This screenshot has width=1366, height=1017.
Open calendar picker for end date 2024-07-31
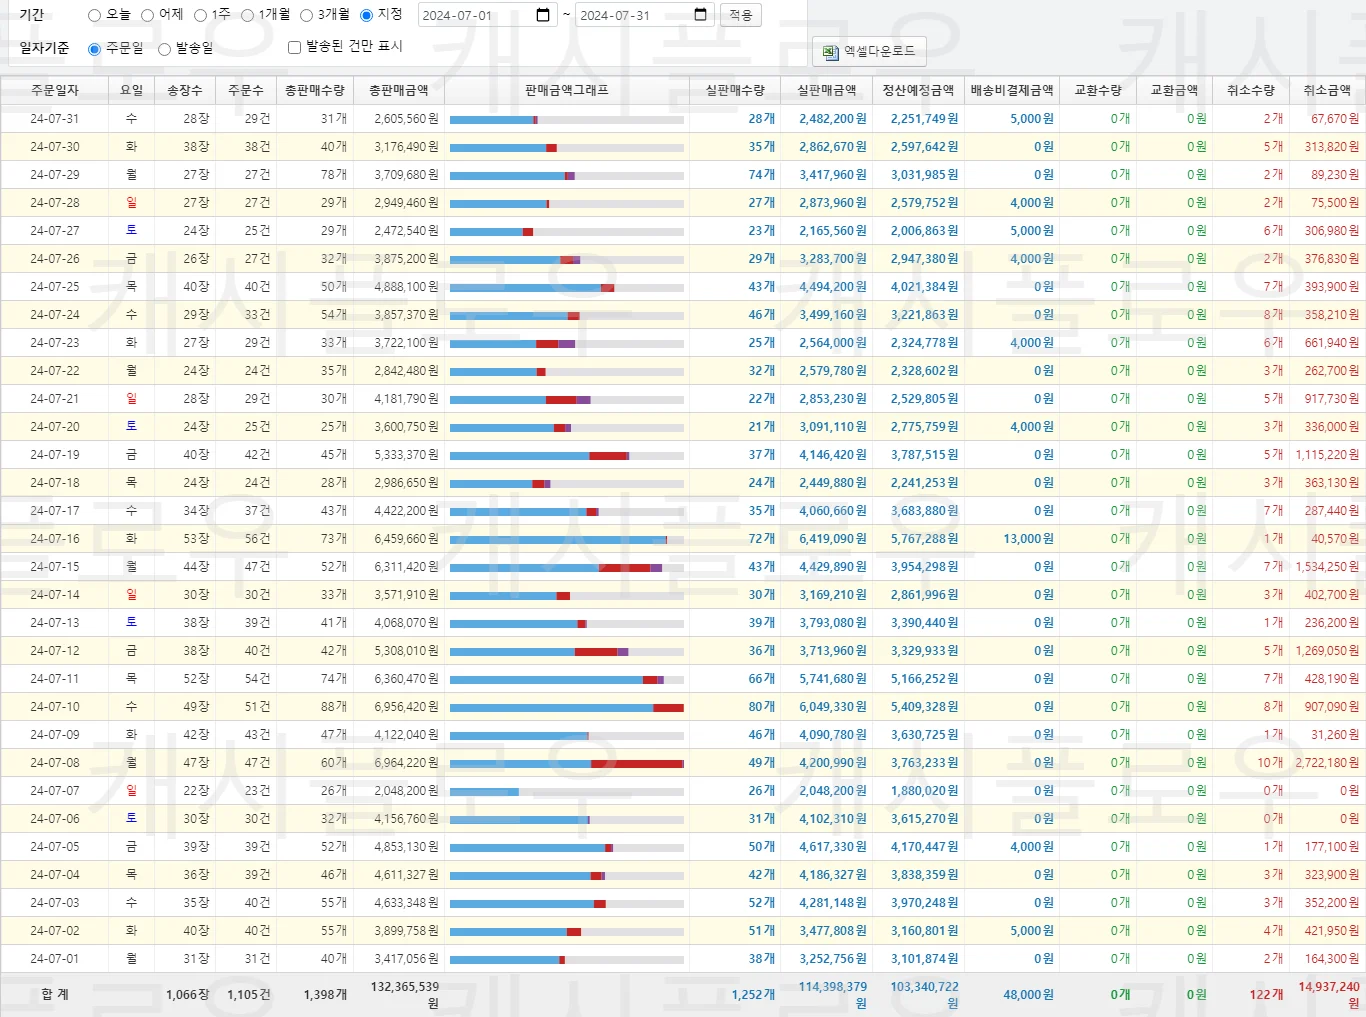click(x=700, y=15)
